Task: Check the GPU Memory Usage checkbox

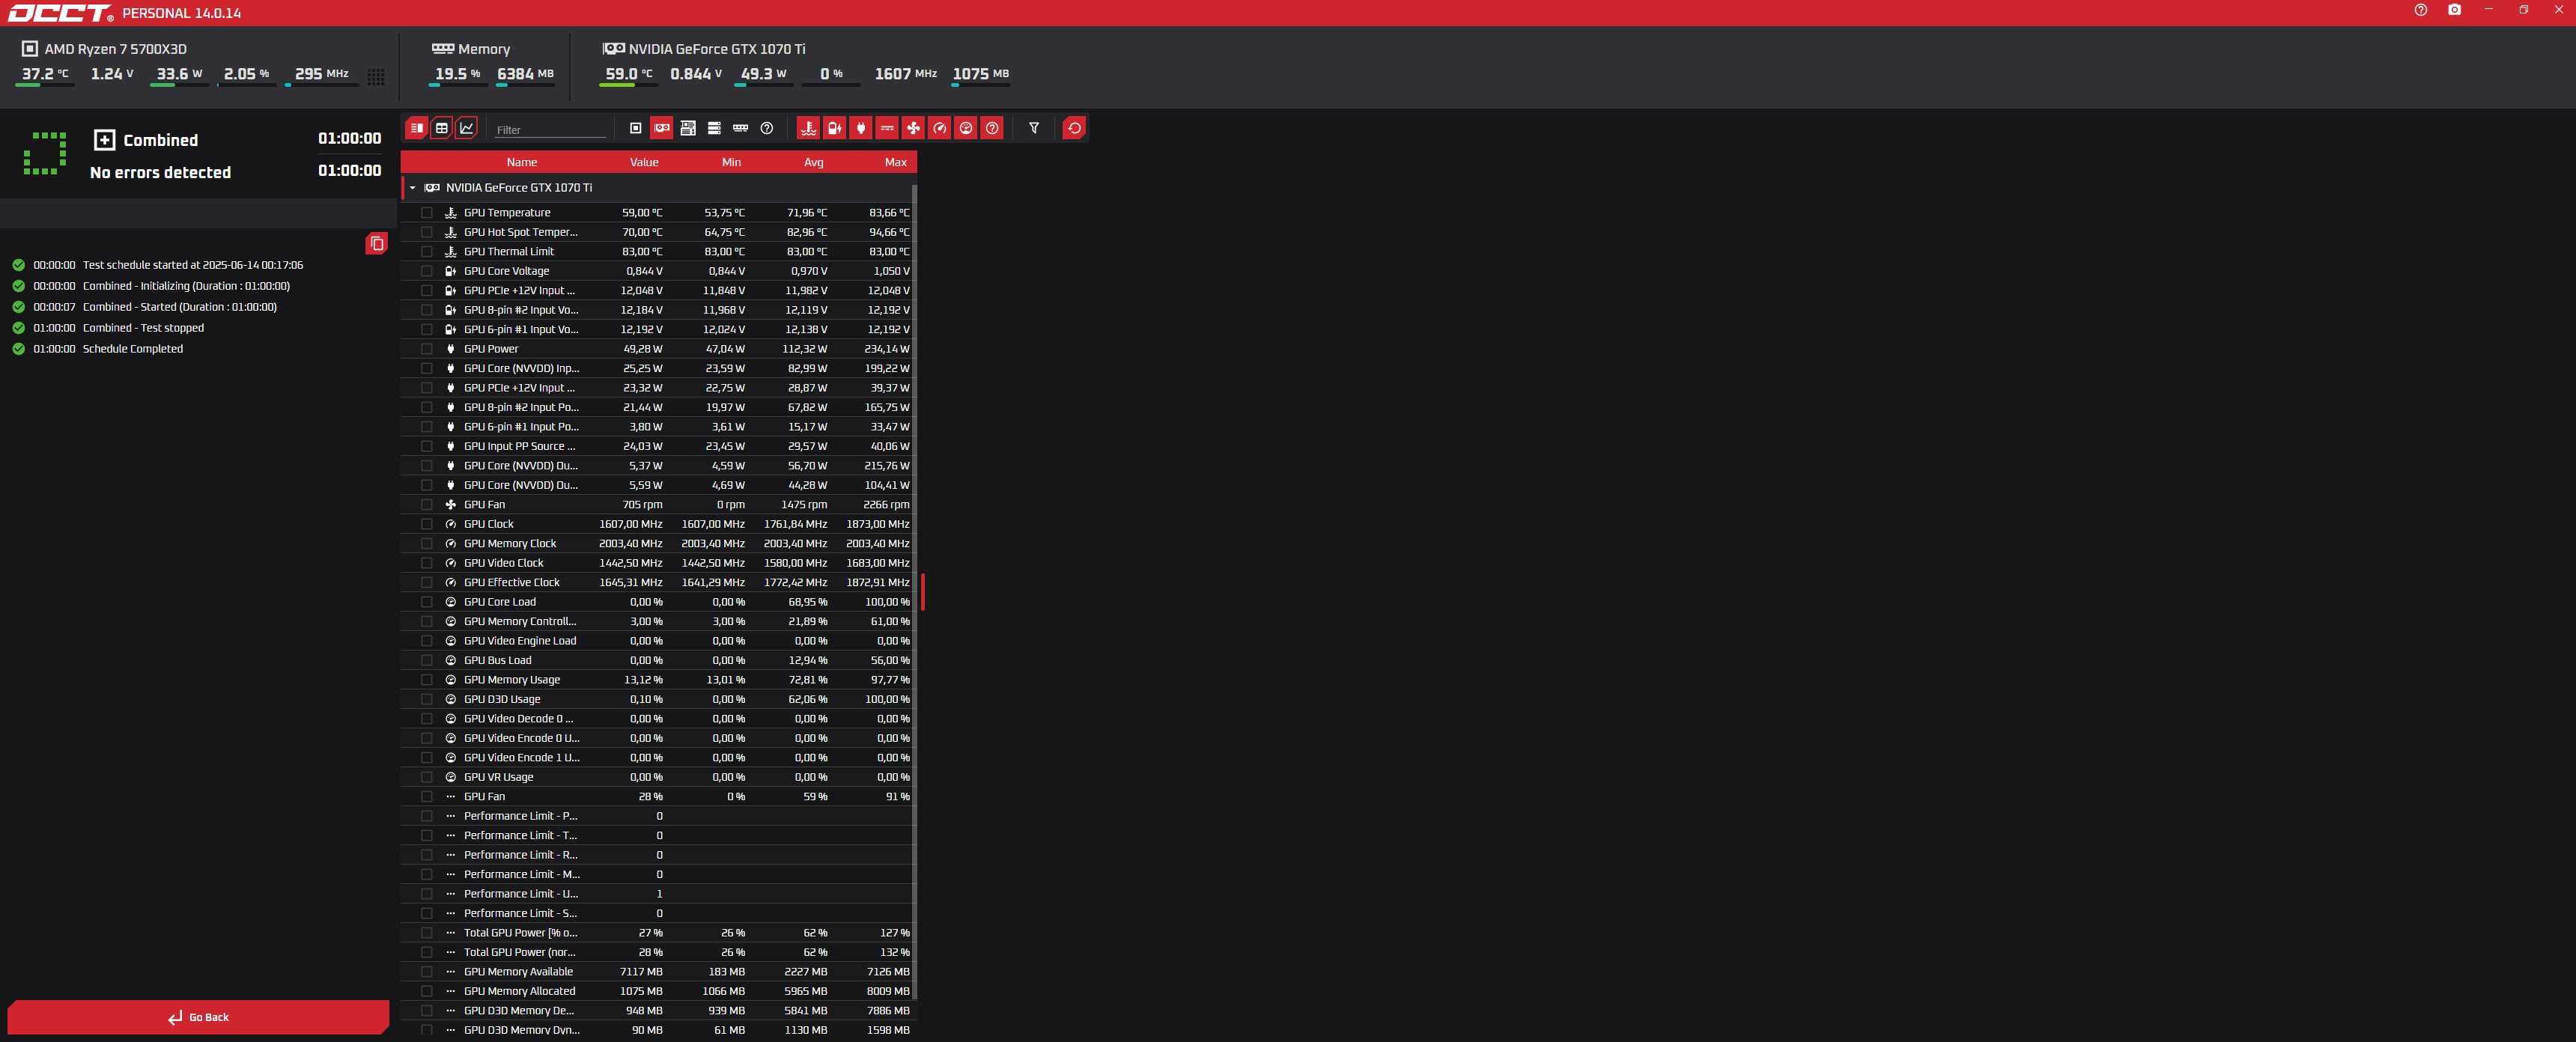Action: (427, 680)
